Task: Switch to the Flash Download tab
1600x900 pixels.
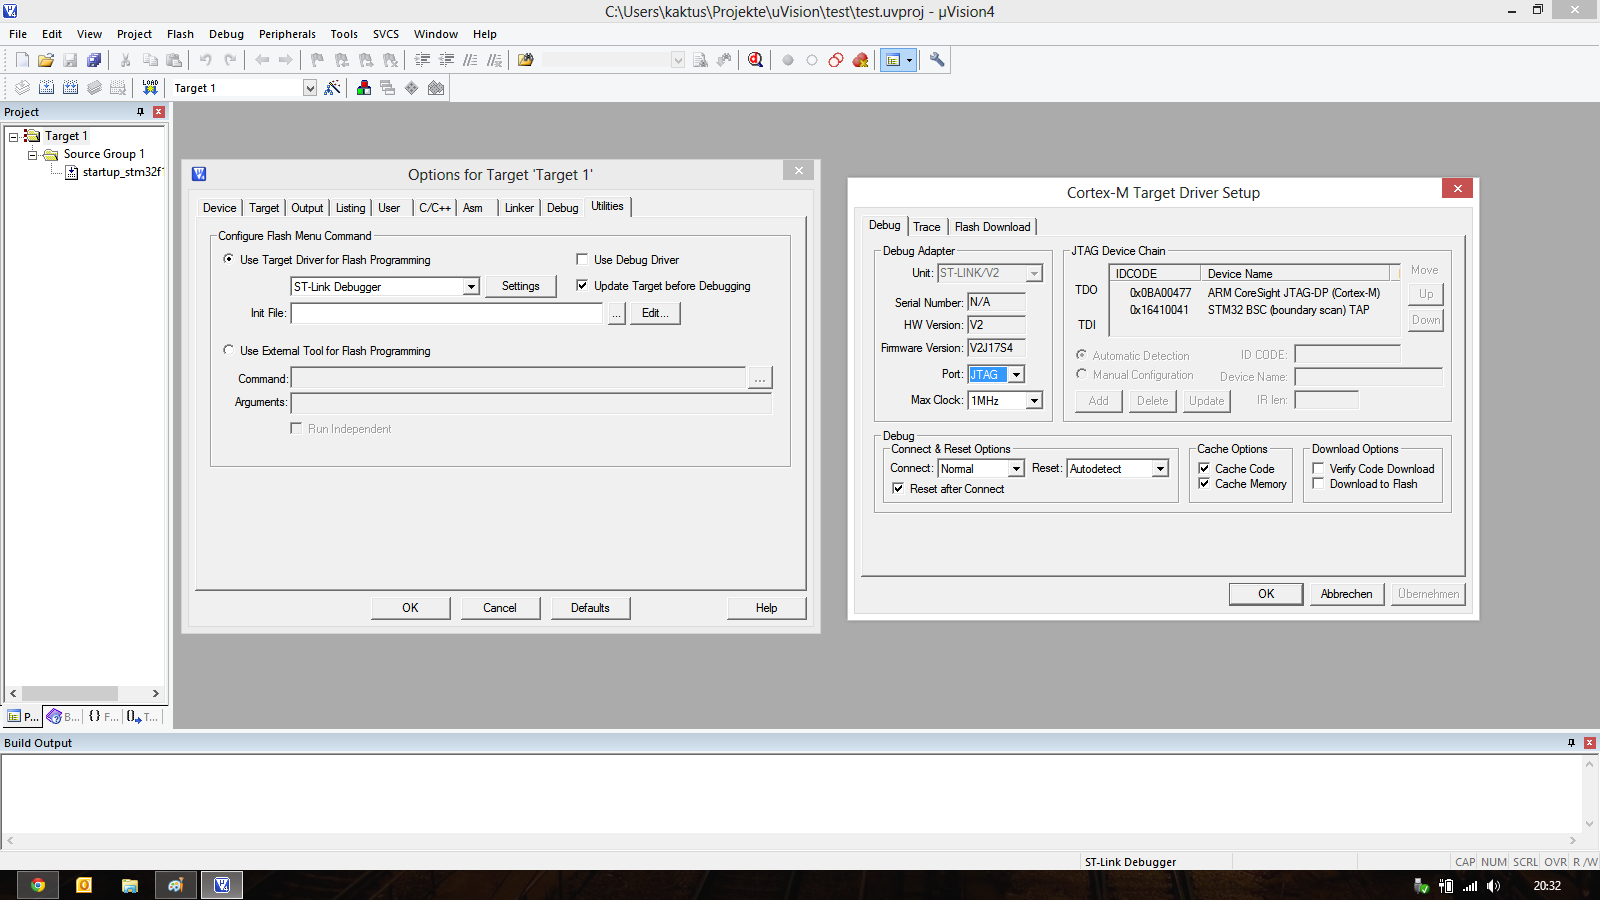Action: click(992, 227)
